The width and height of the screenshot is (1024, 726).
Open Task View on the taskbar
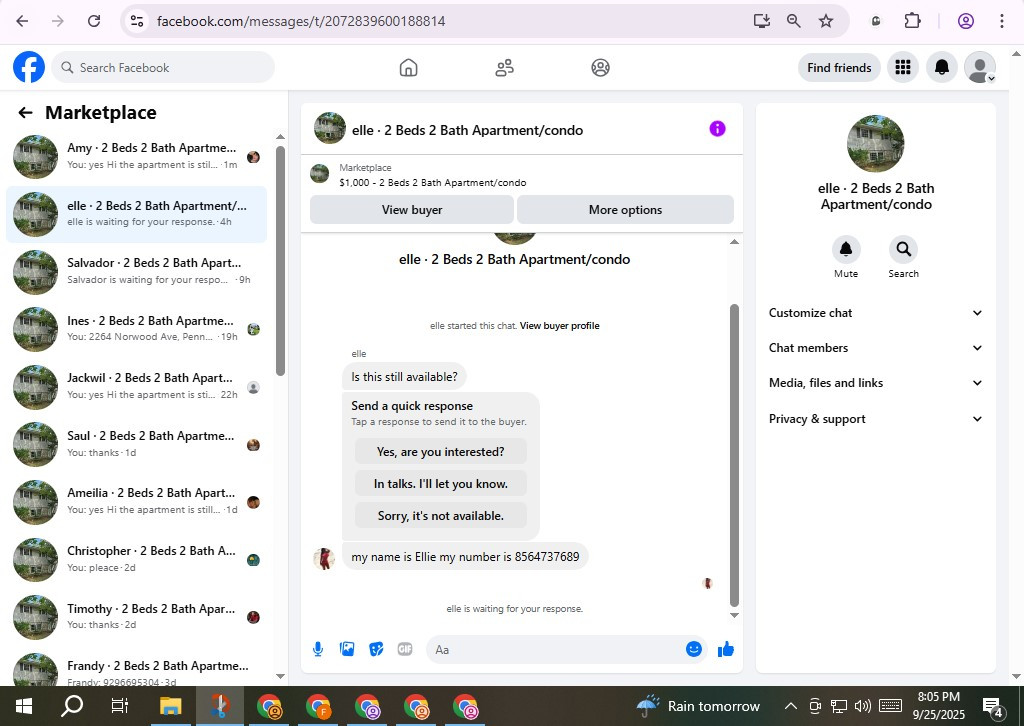tap(120, 706)
